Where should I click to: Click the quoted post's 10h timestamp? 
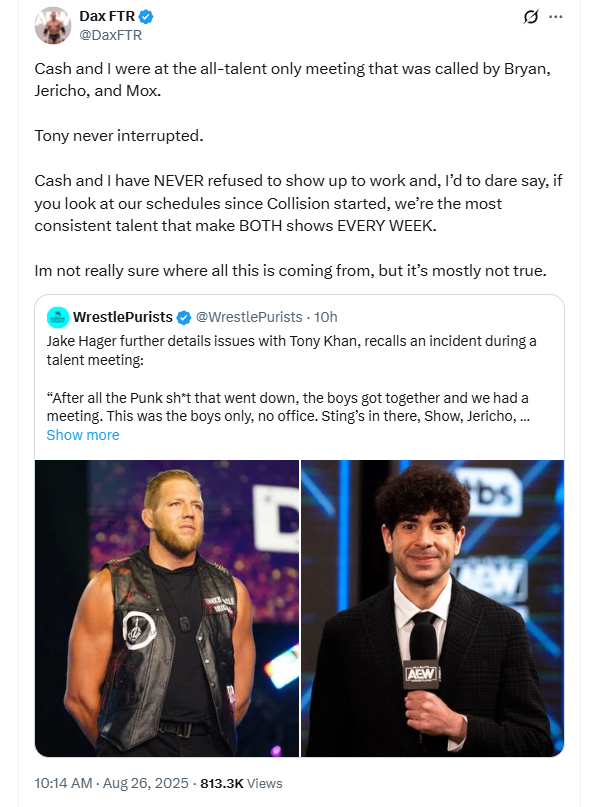pos(326,317)
